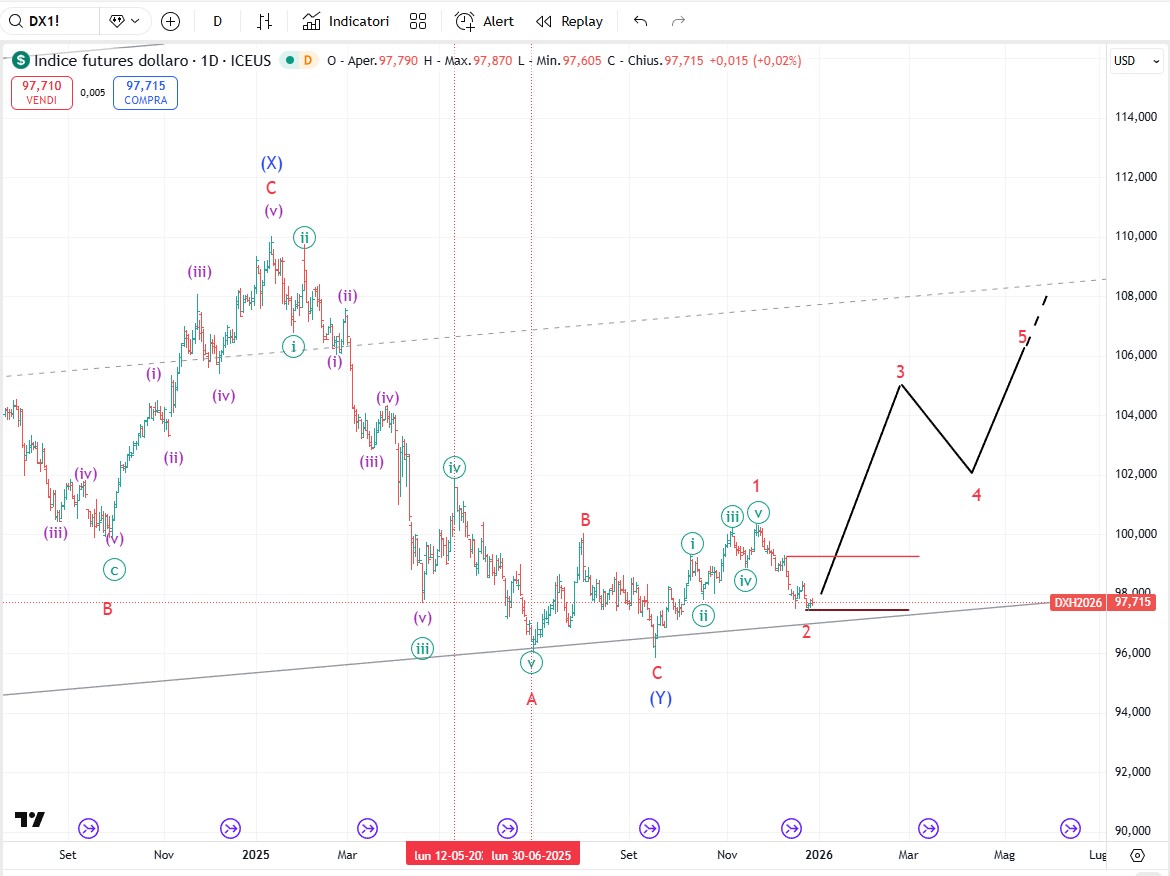Open contract roll marker near Set 2025

pos(649,828)
